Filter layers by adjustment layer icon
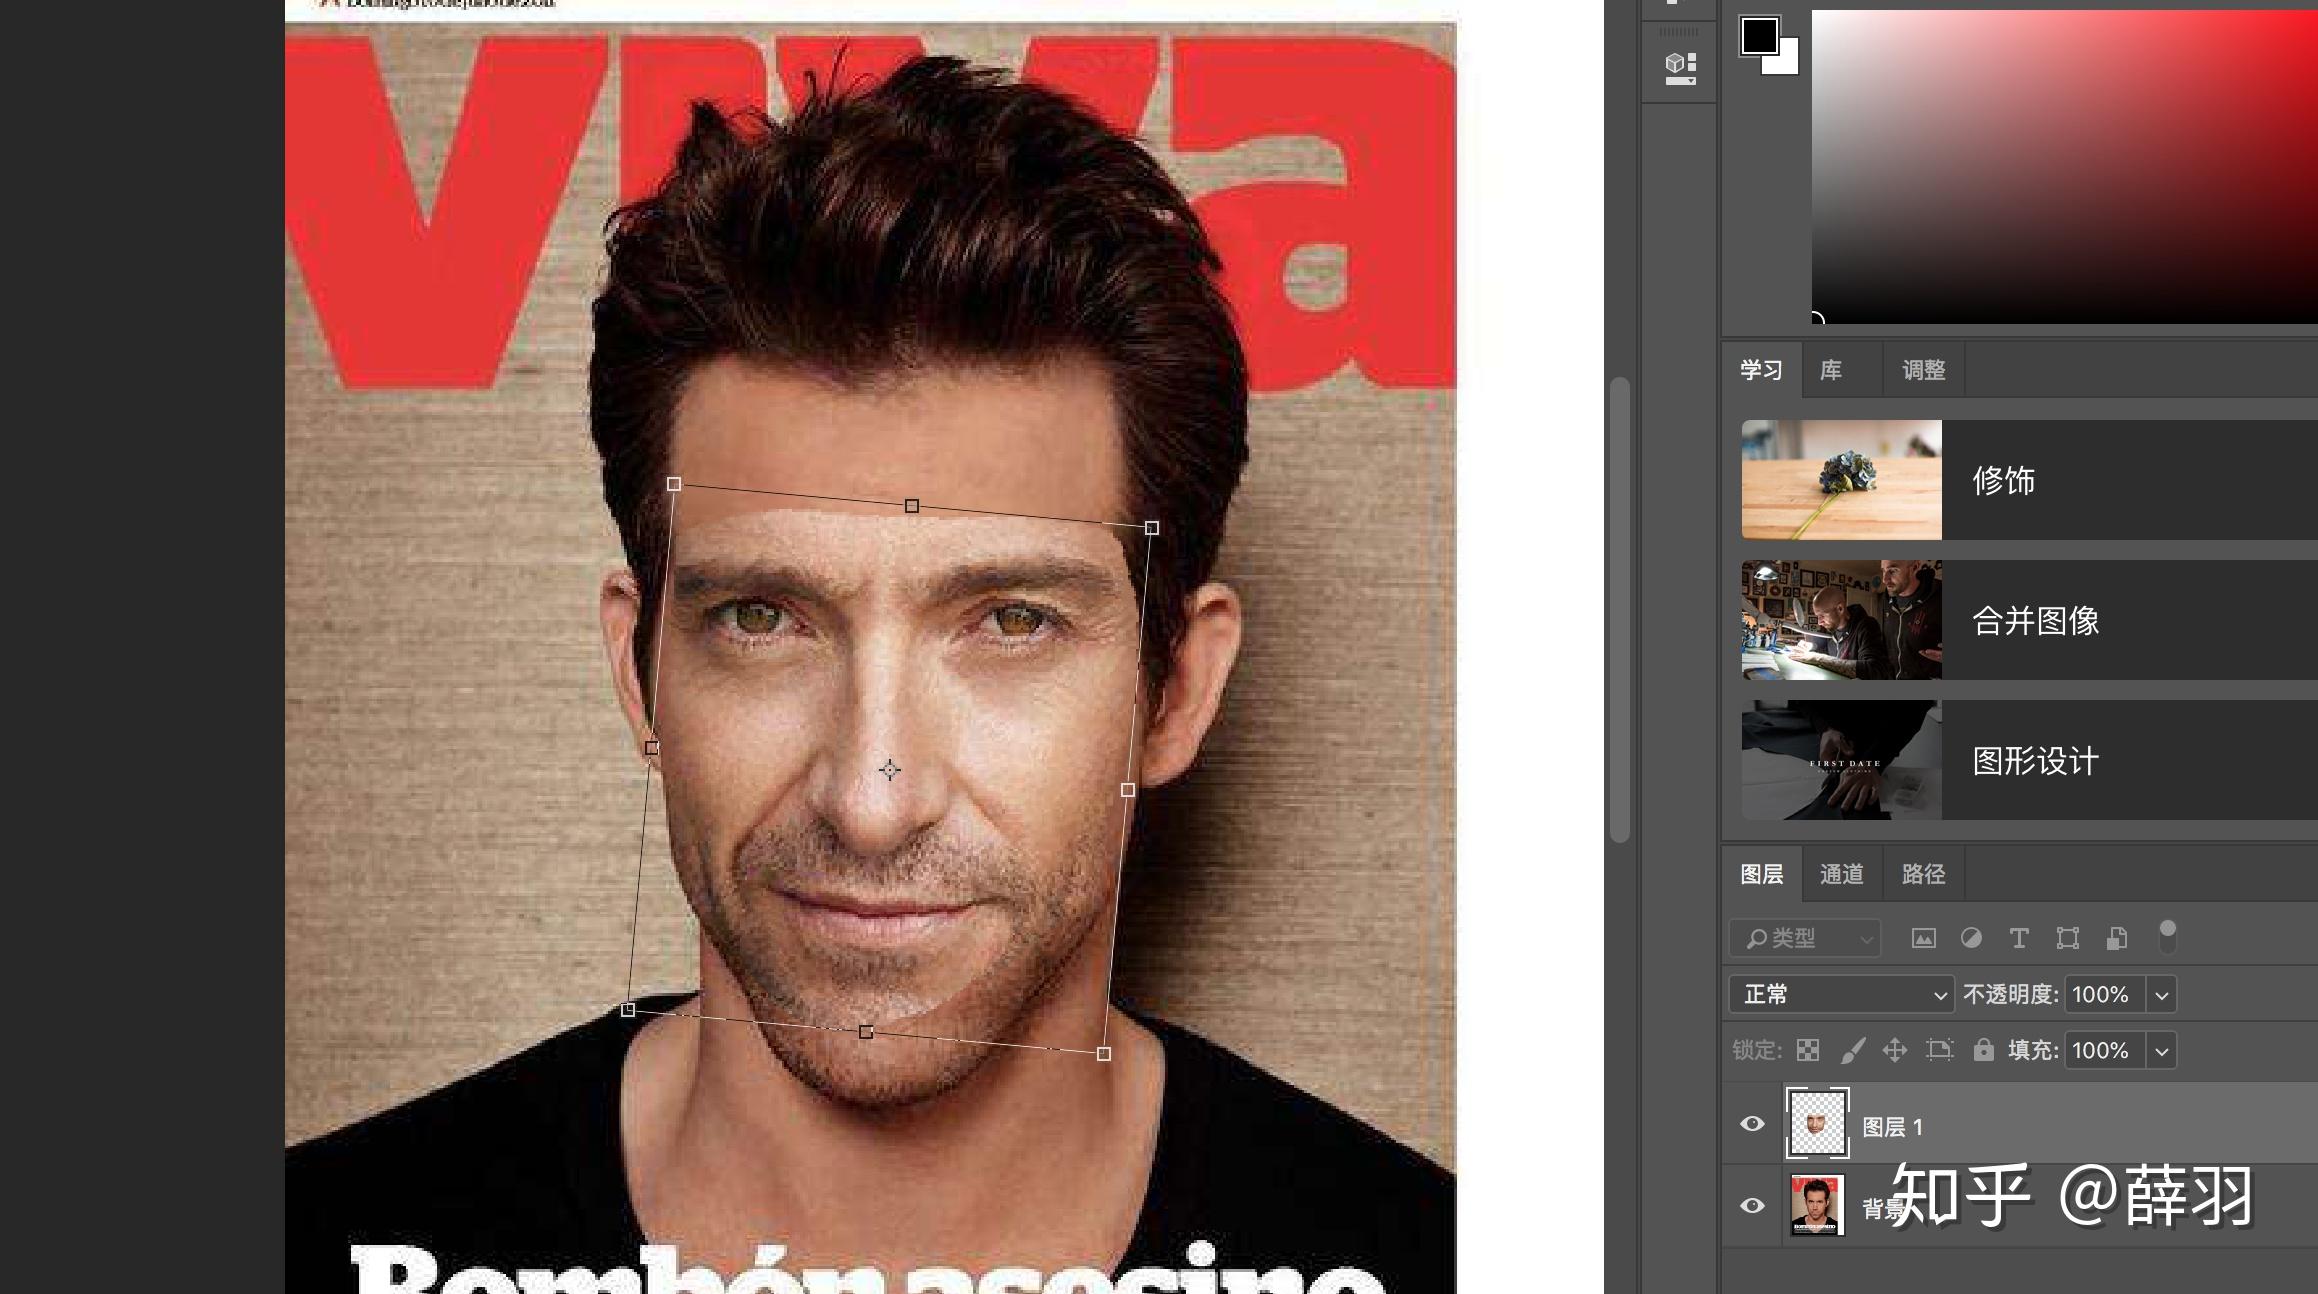Screen dimensions: 2318x1294 (x=1971, y=938)
